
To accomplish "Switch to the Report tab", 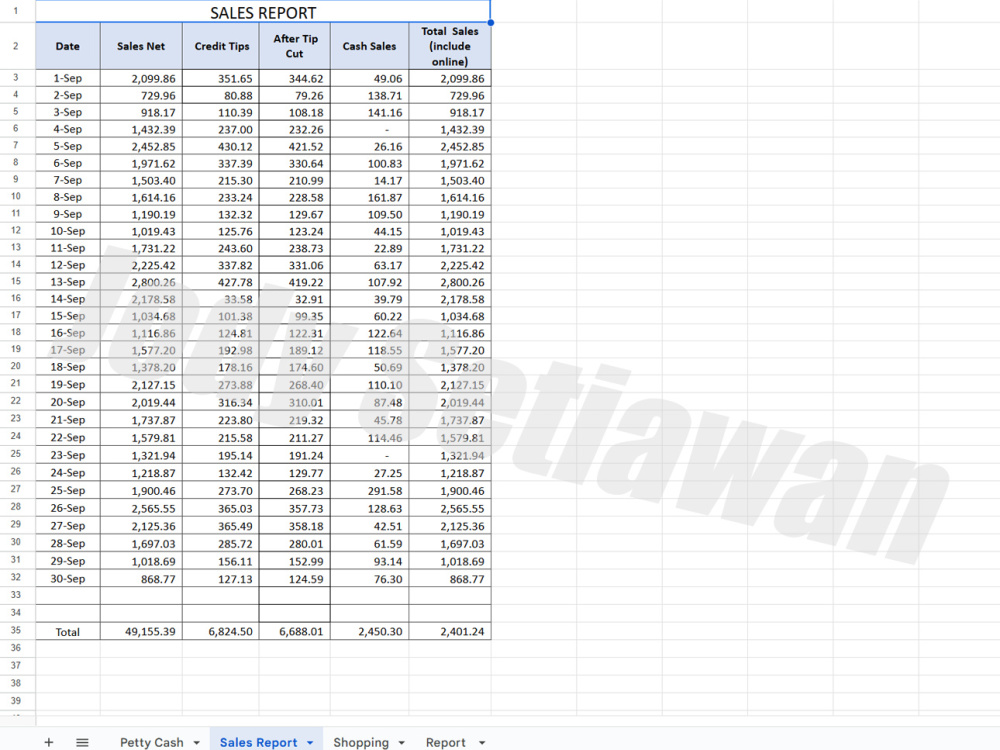I will [446, 742].
